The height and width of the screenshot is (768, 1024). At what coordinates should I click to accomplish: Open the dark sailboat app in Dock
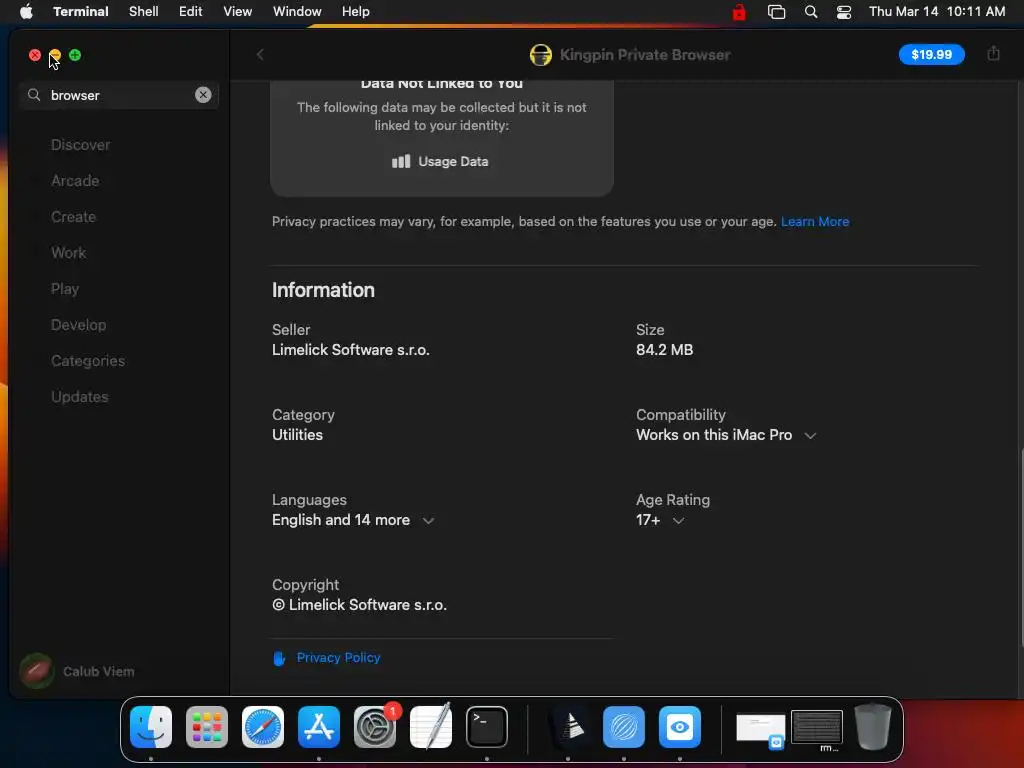568,727
